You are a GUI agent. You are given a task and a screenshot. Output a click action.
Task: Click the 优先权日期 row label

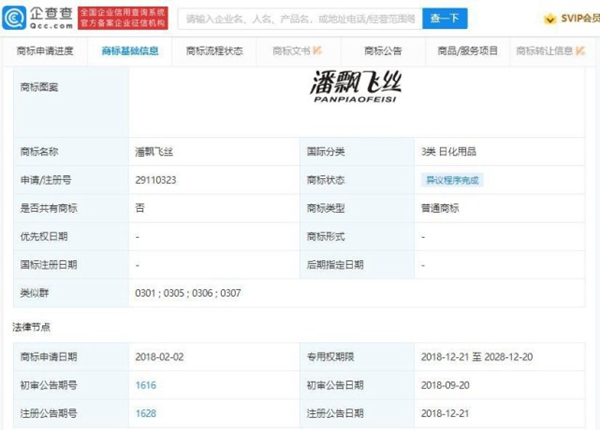(x=44, y=237)
